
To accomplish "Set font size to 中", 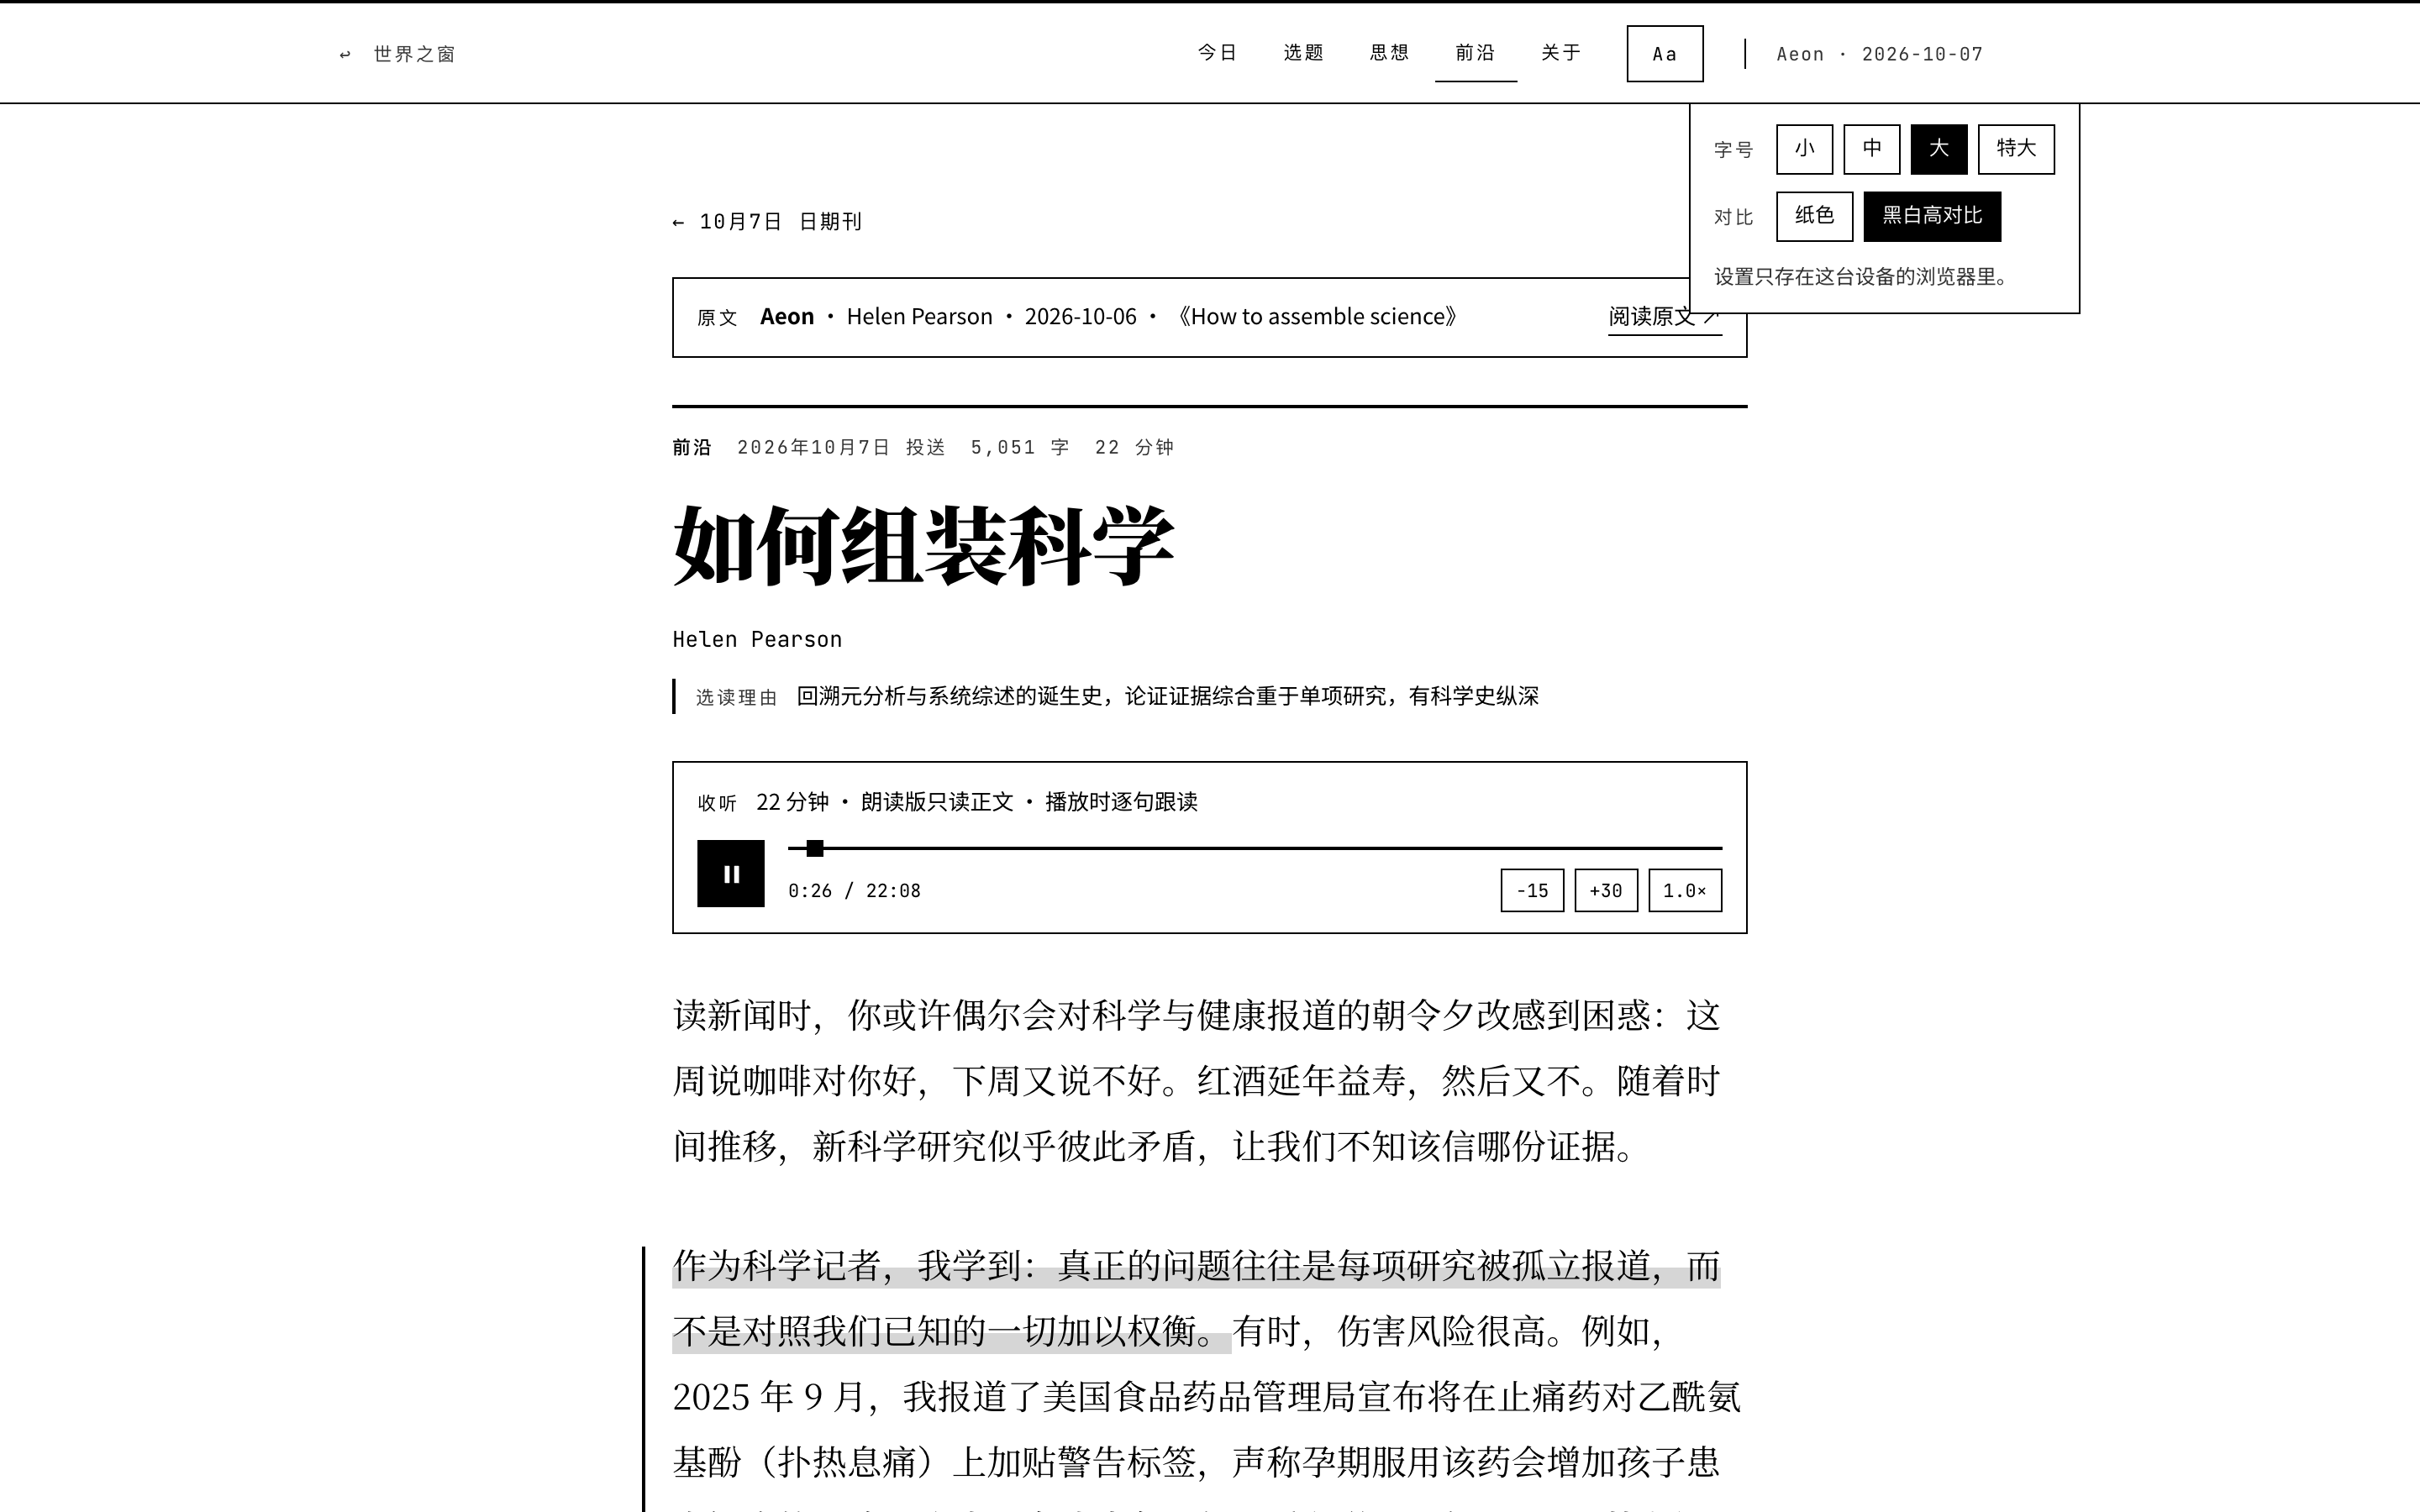I will (1871, 149).
